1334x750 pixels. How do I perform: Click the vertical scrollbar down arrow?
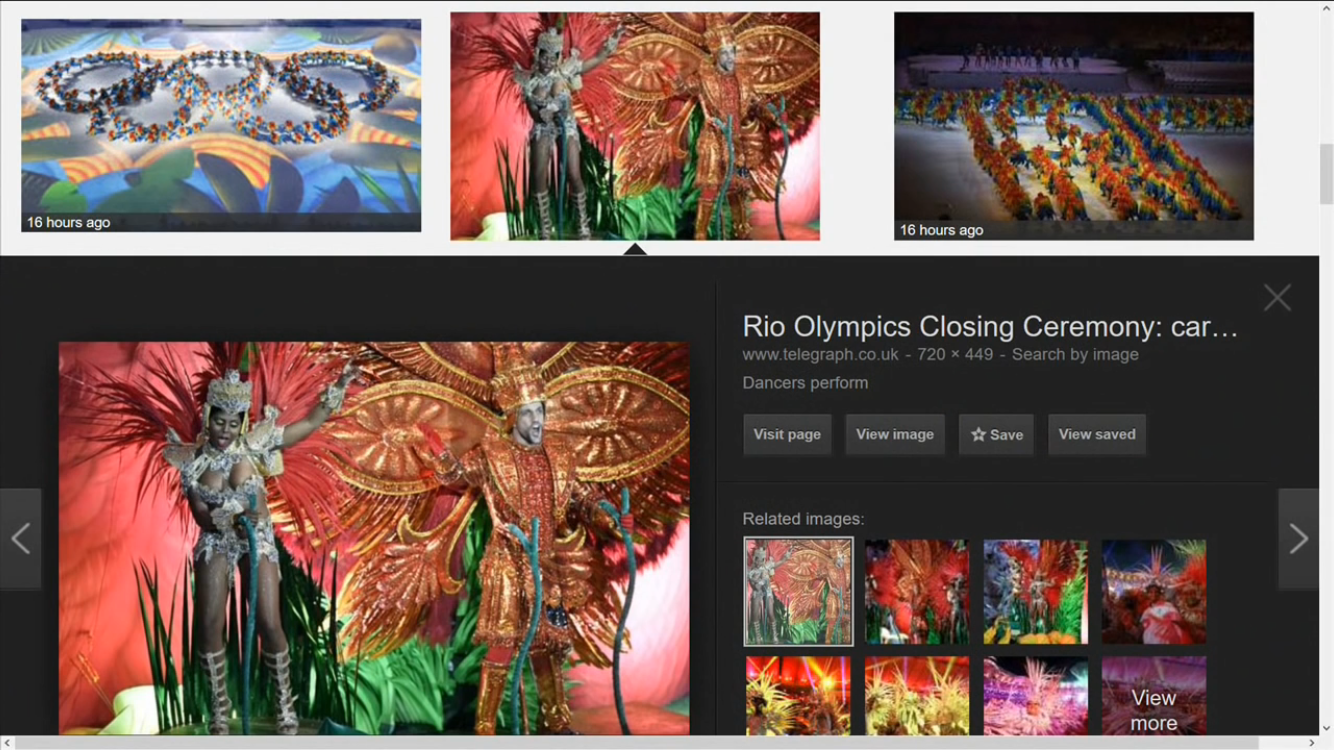point(1326,728)
